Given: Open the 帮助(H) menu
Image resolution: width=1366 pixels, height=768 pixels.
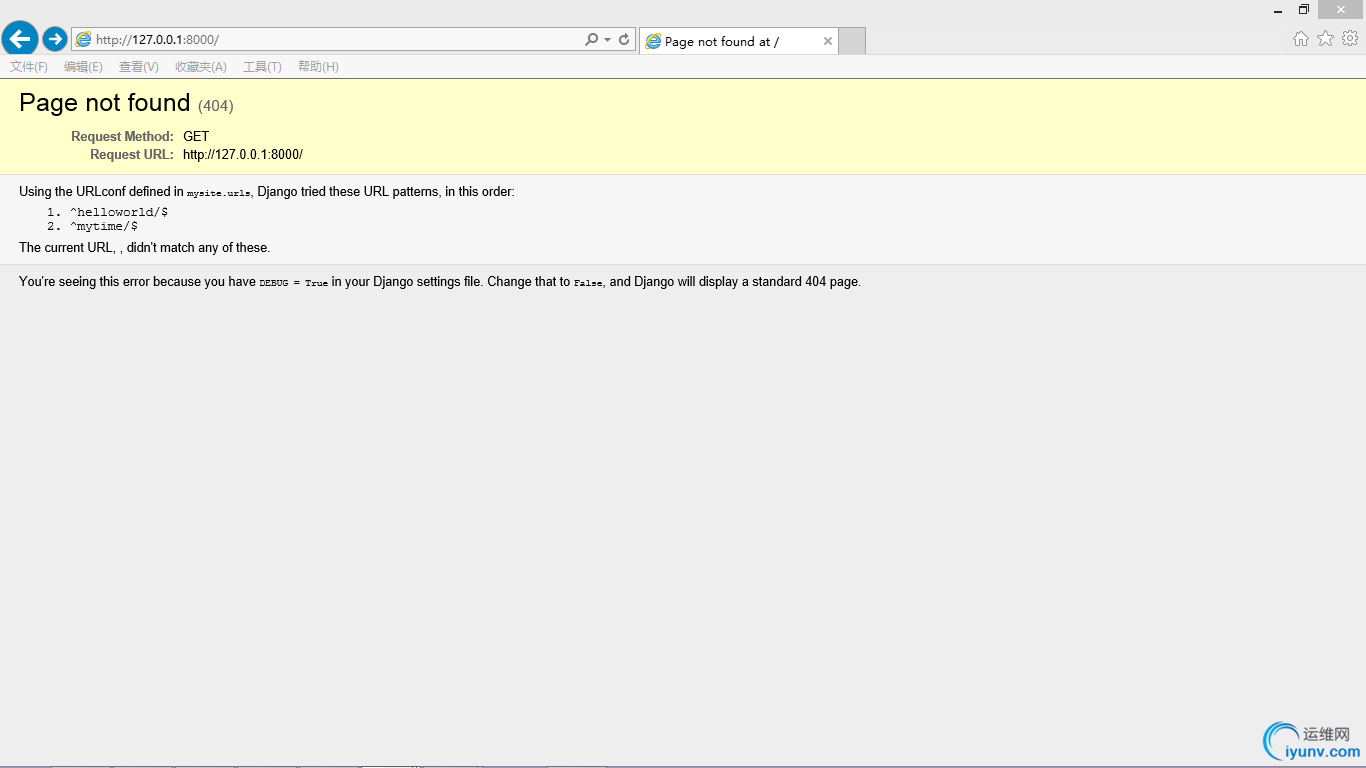Looking at the screenshot, I should point(318,67).
